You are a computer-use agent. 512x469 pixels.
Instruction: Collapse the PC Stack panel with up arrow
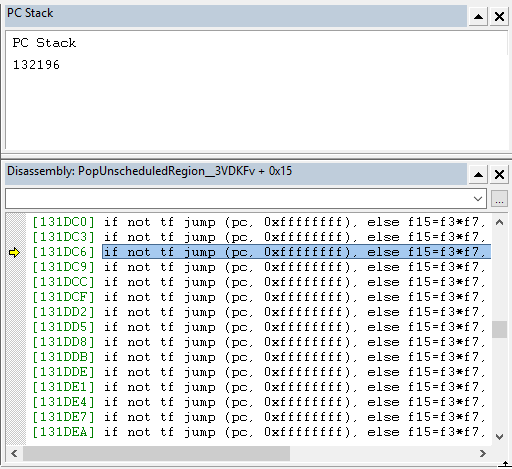478,16
